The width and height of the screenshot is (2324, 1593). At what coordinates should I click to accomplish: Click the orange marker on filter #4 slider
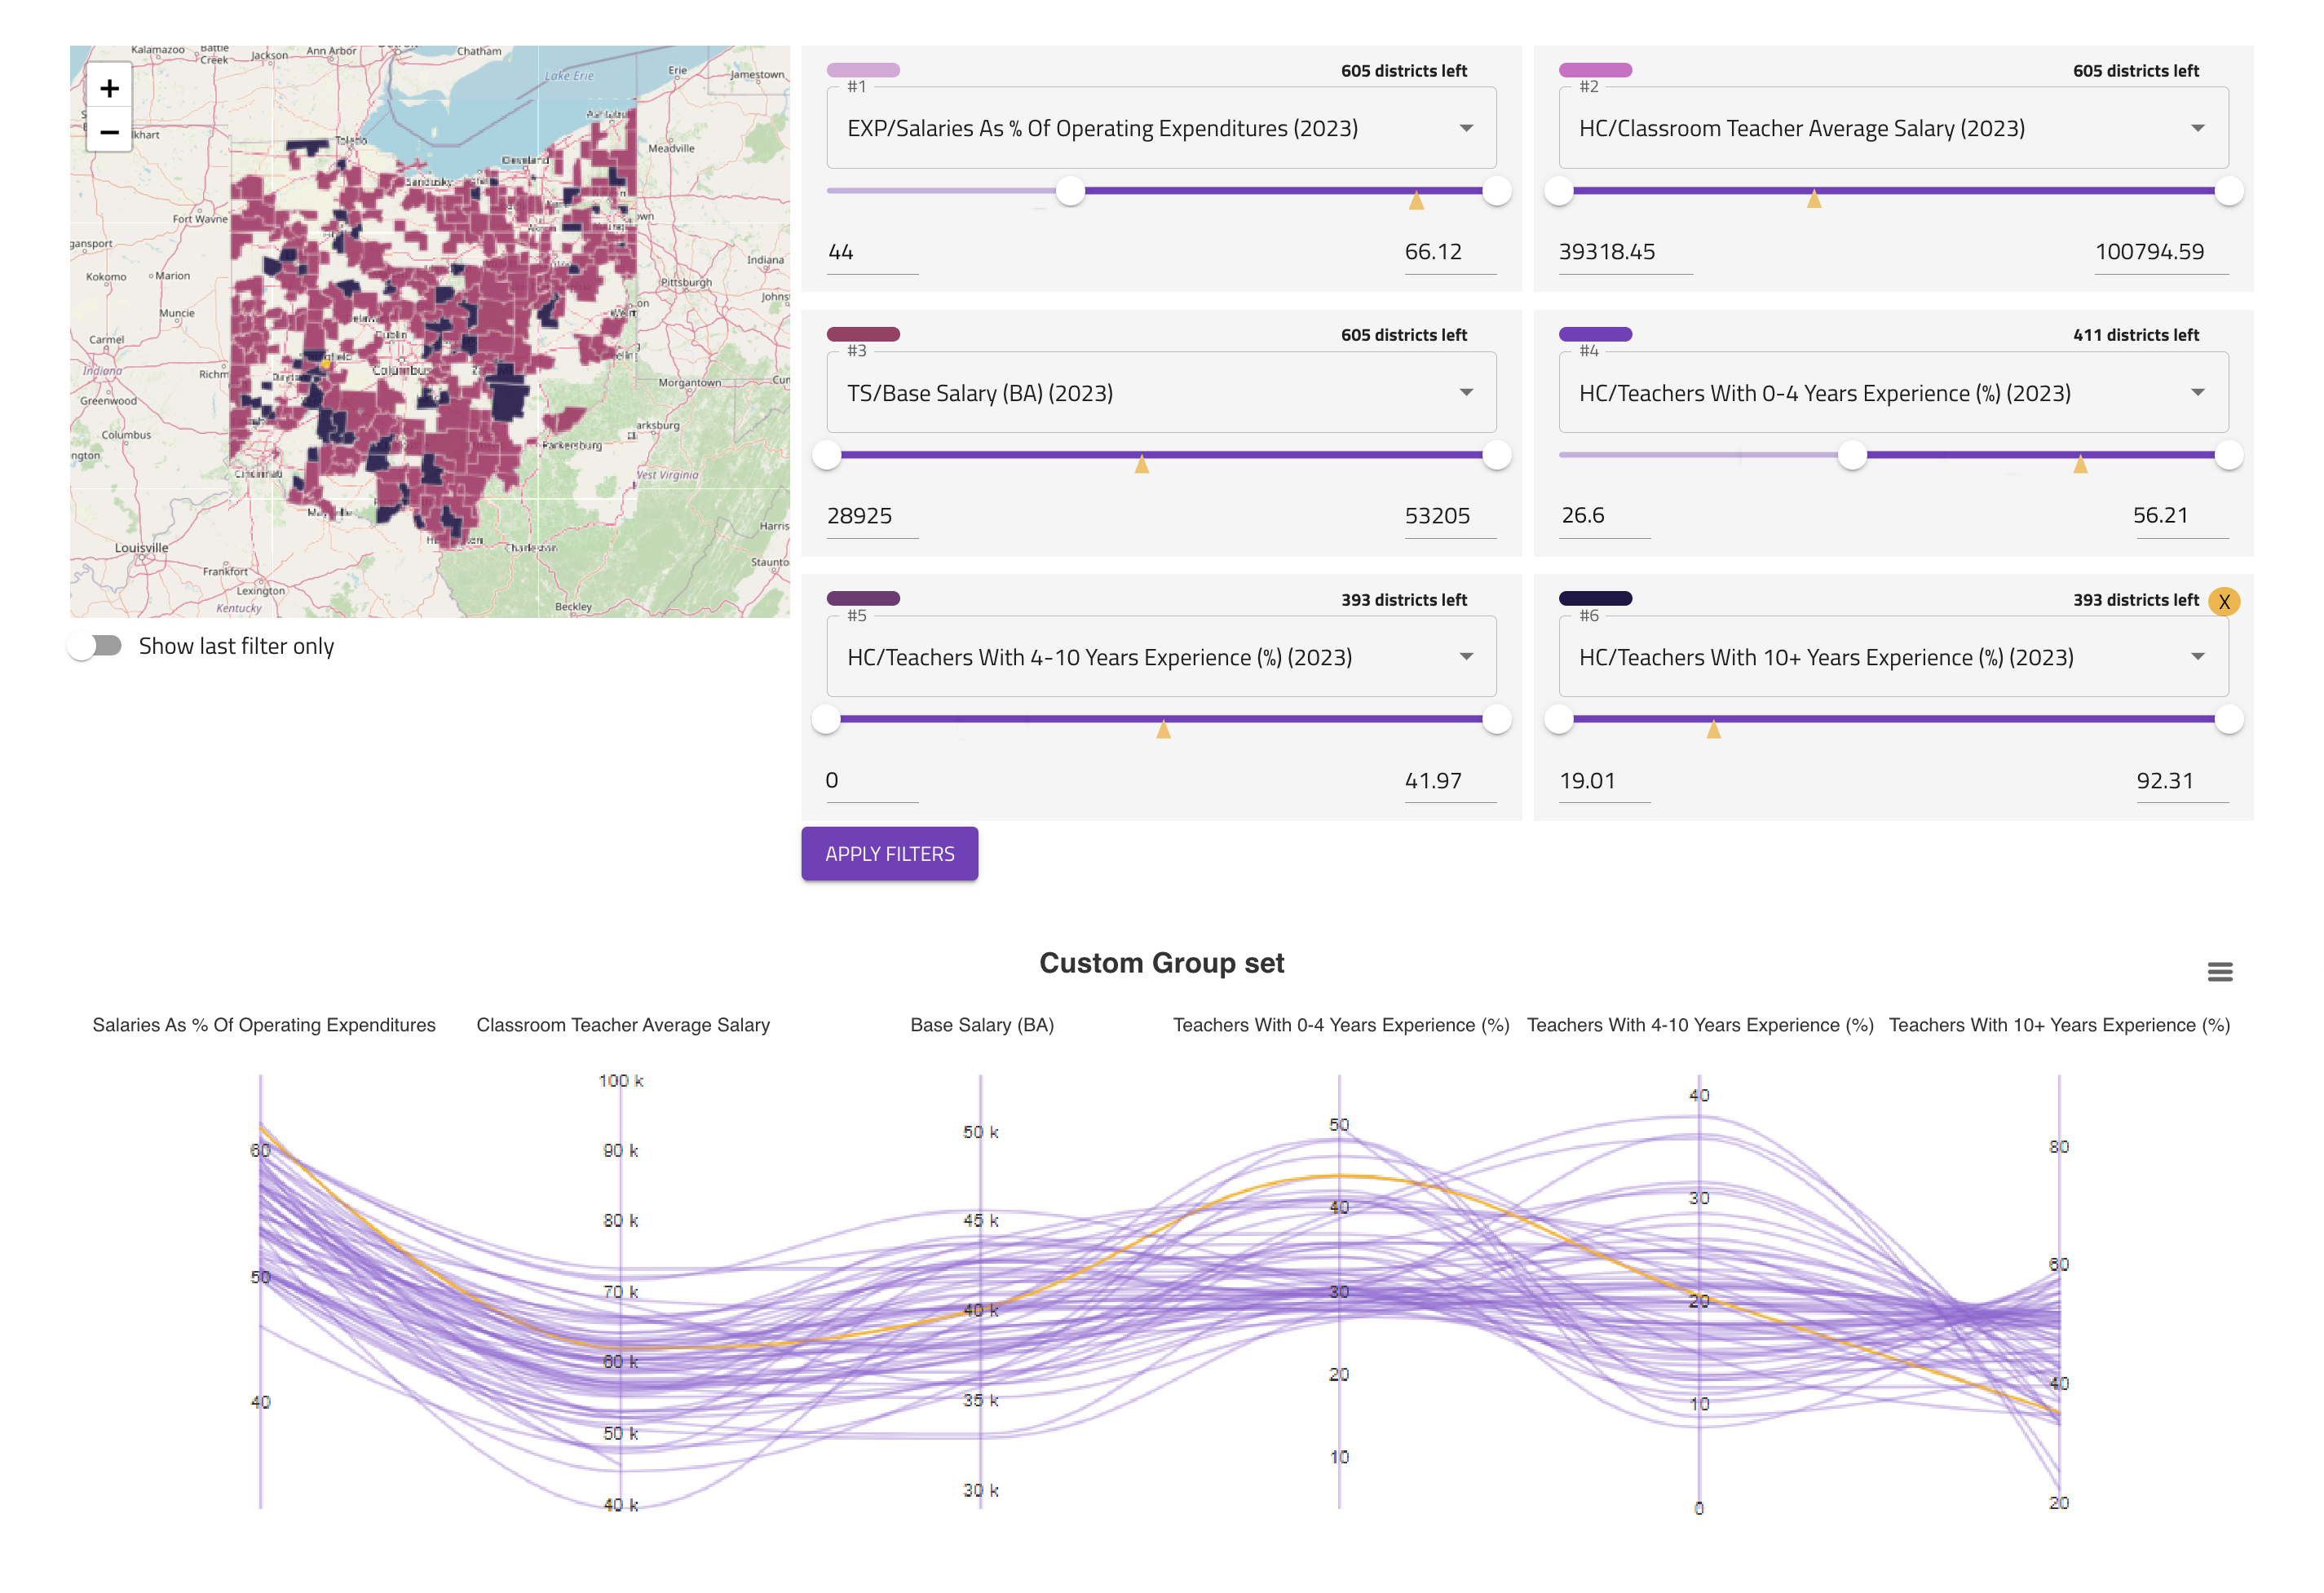[x=2080, y=465]
